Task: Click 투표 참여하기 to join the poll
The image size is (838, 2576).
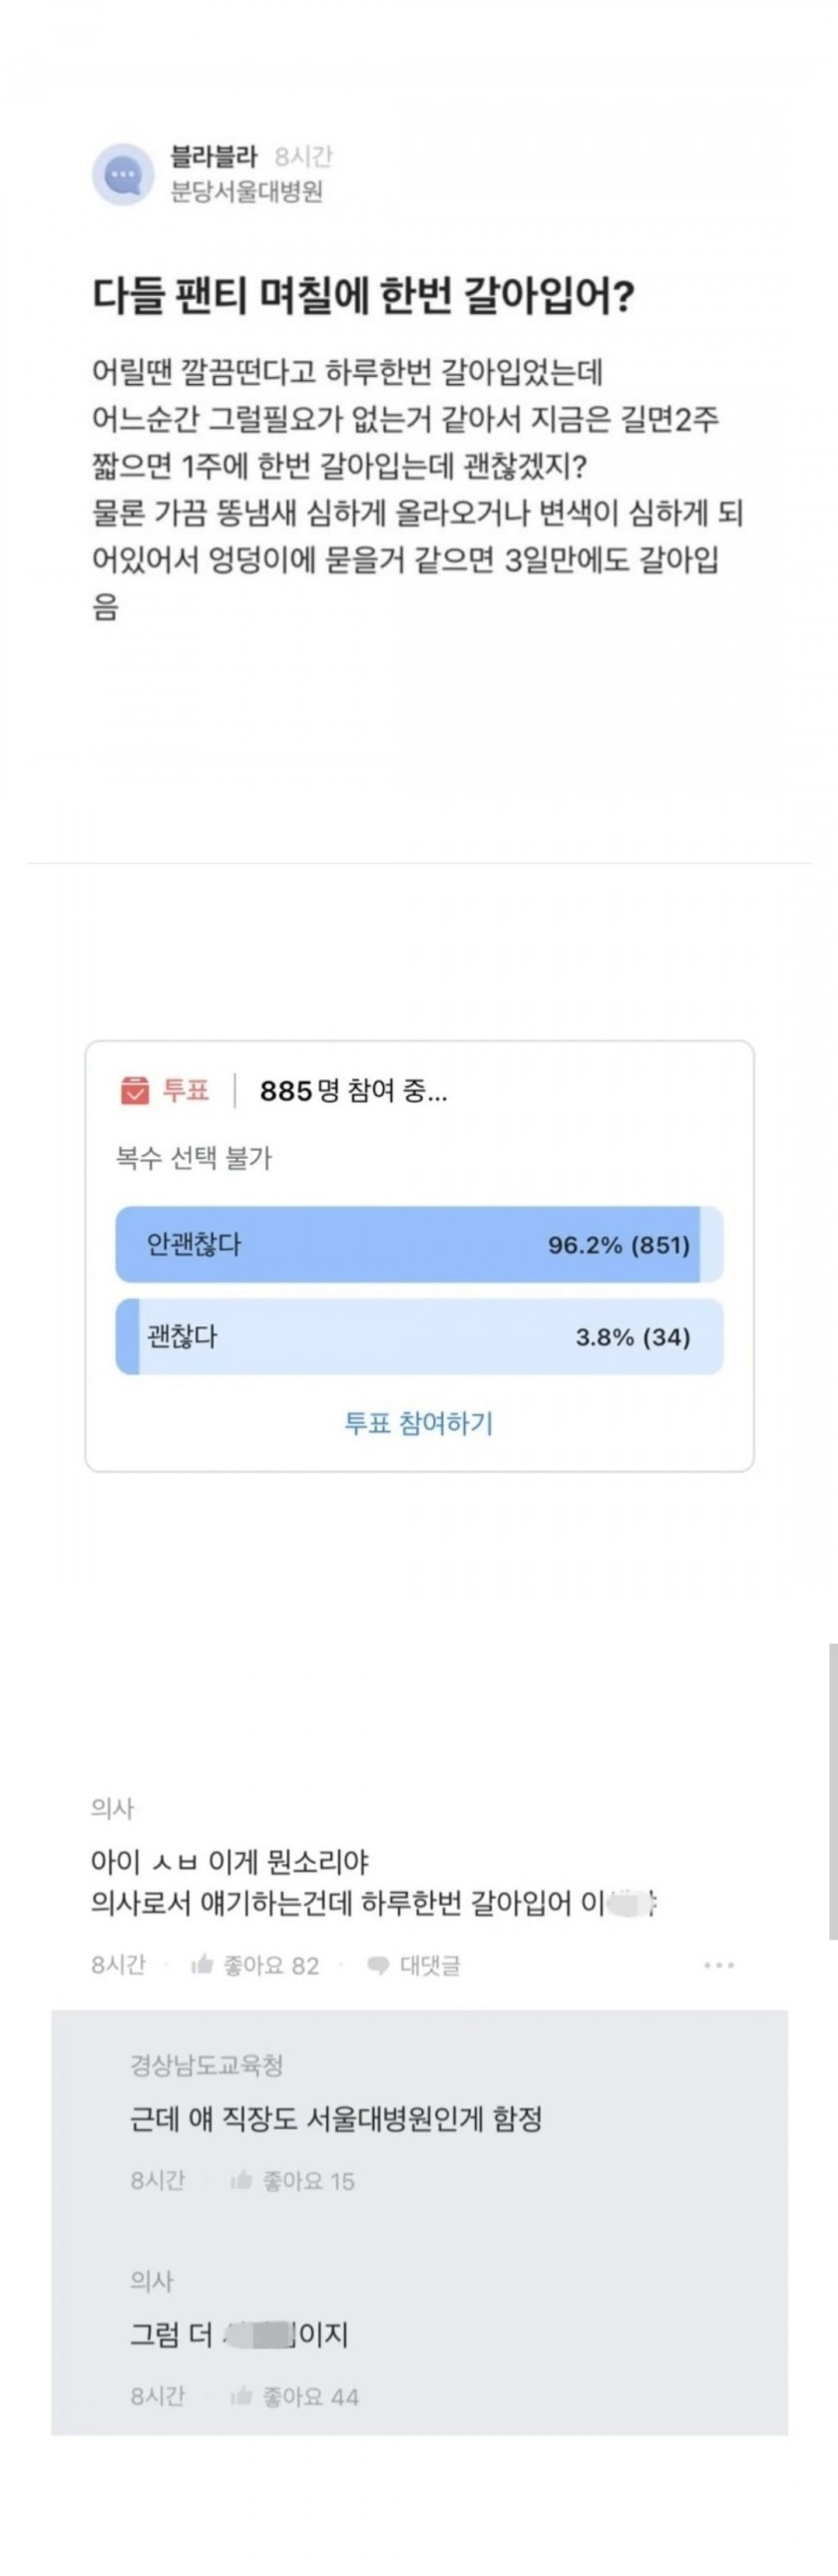Action: tap(419, 1423)
